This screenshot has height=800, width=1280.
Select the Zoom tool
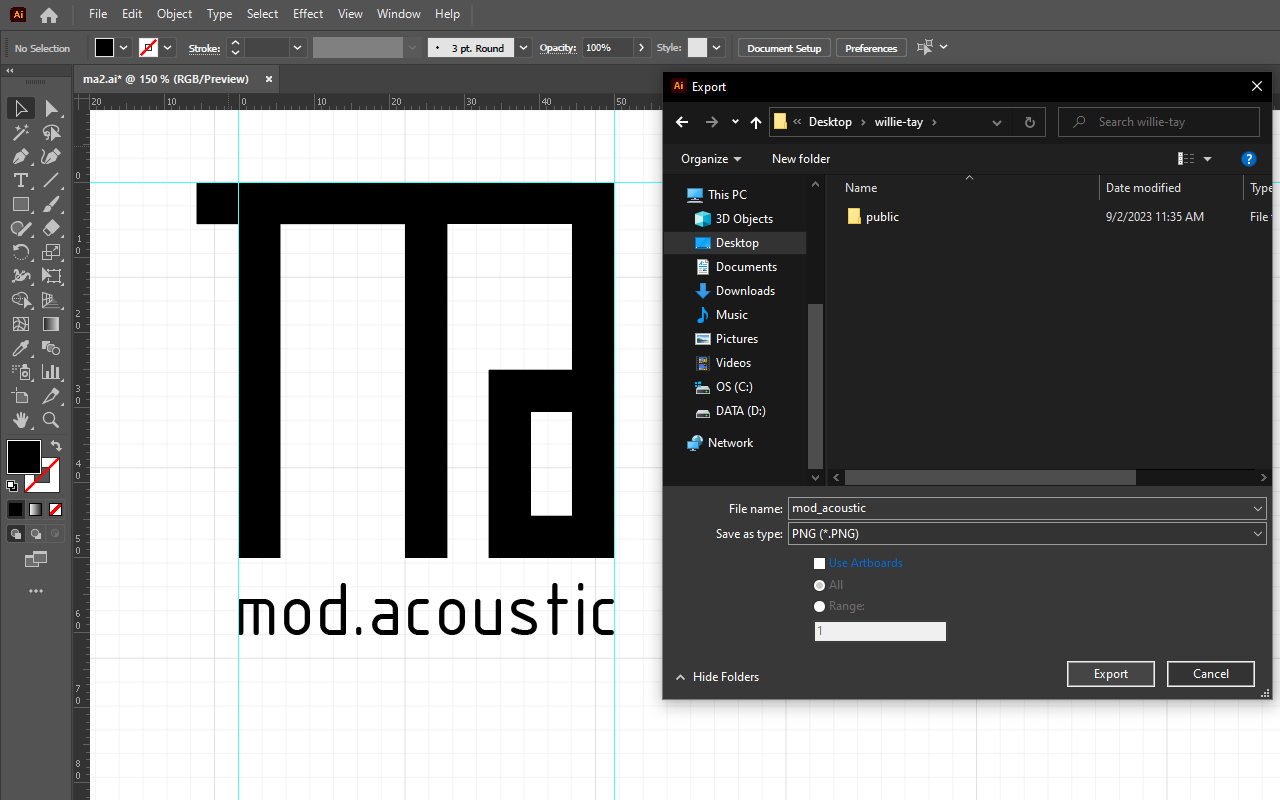tap(52, 420)
